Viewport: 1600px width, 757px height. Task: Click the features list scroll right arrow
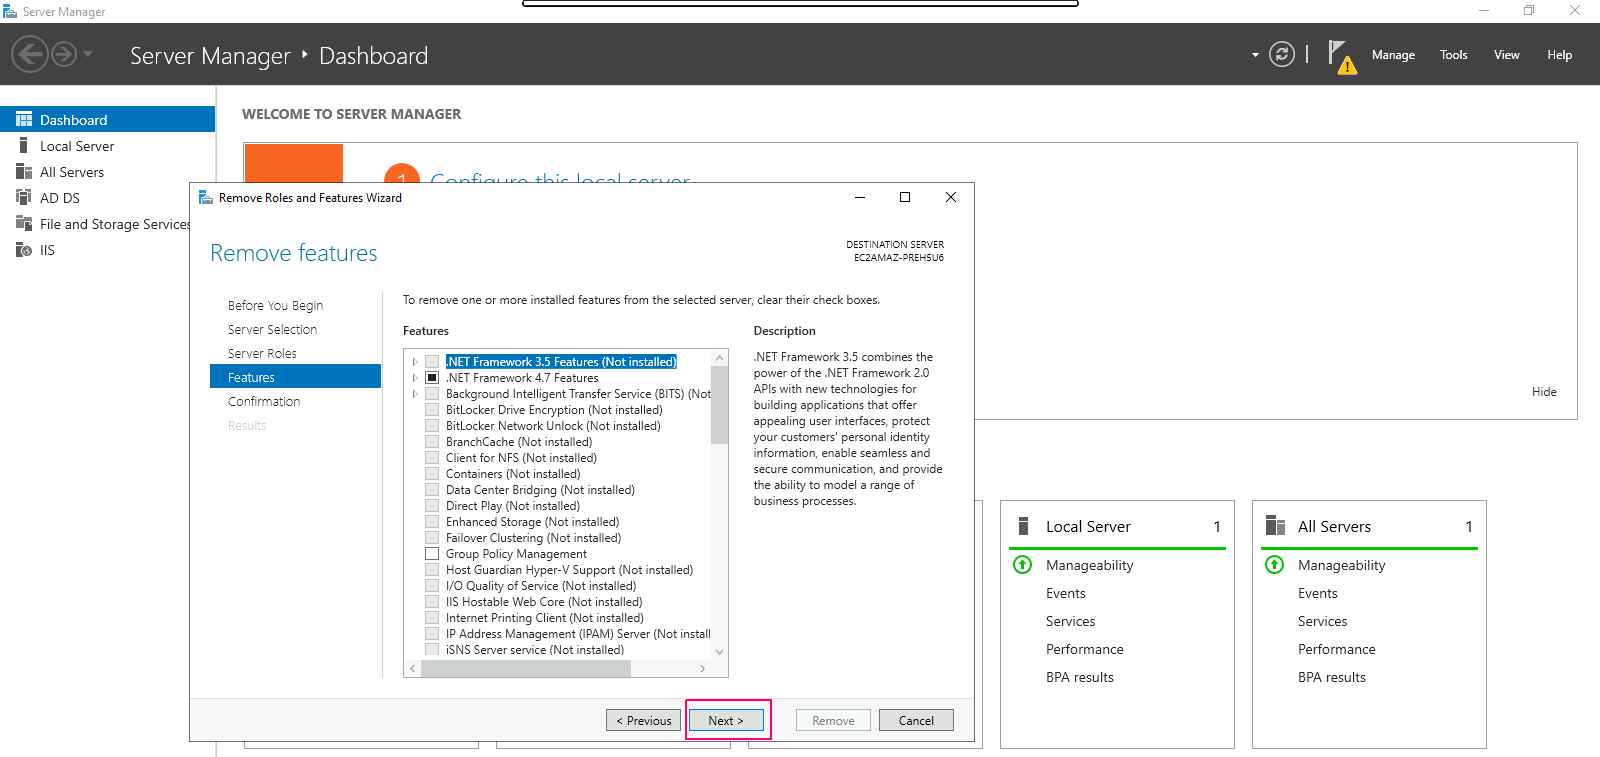coord(703,668)
